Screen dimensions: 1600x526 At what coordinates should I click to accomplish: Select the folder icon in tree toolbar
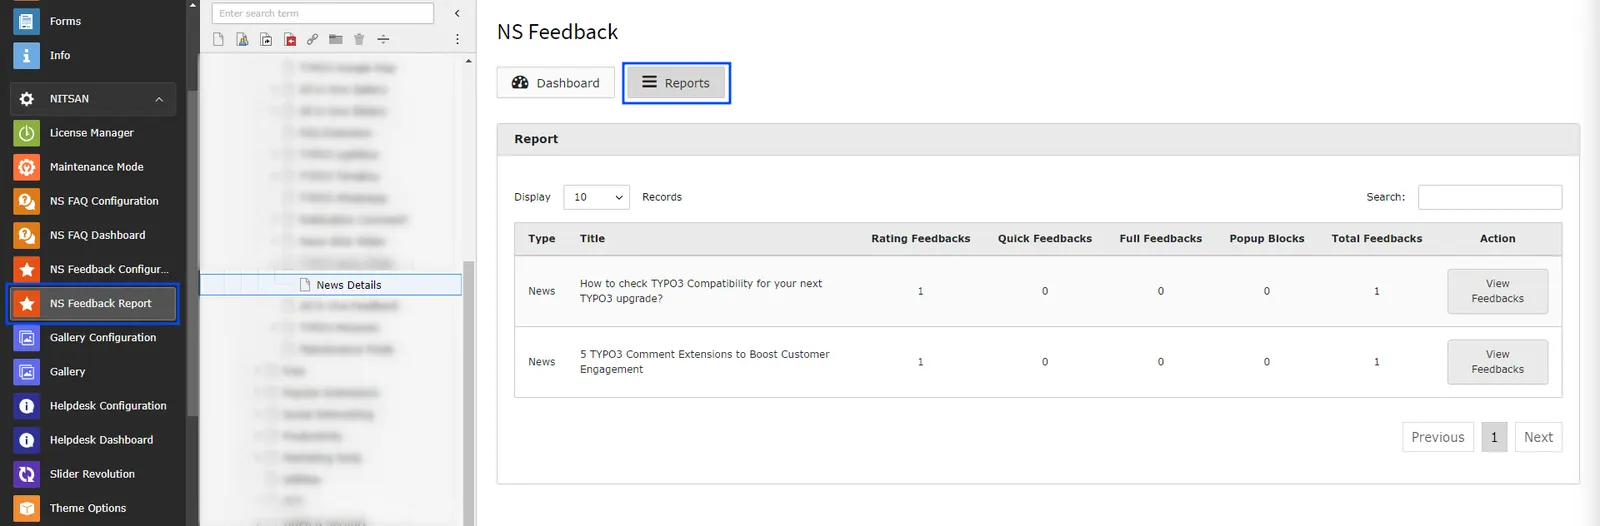click(336, 39)
